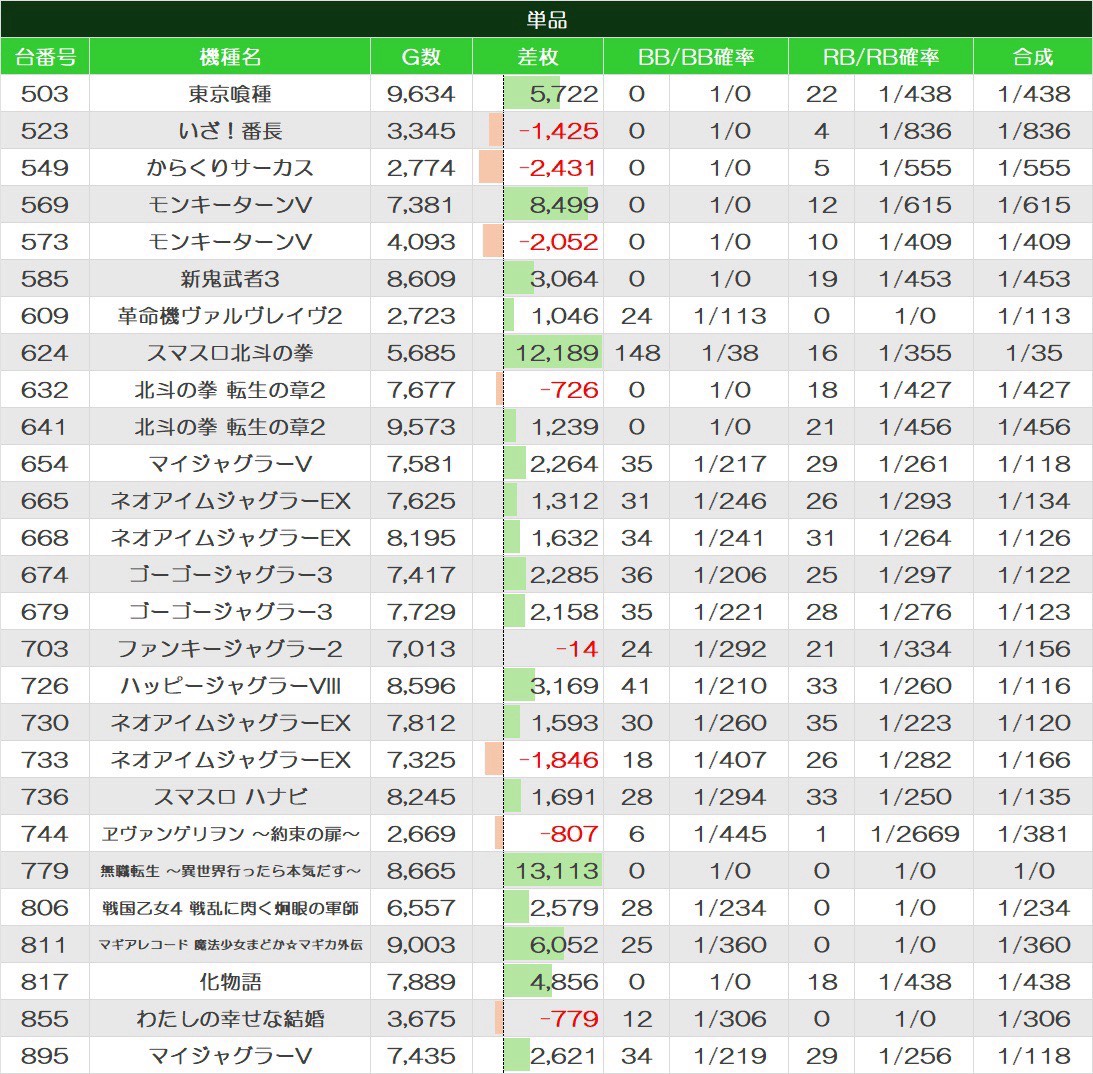This screenshot has width=1093, height=1074.
Task: Click the 2,264 difference value
Action: tap(563, 463)
